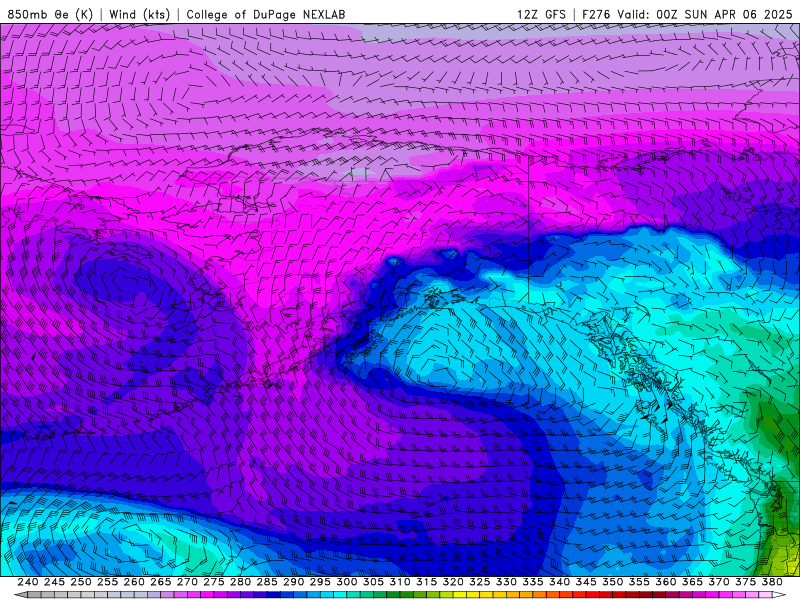Click the 280 legend number

[240, 582]
